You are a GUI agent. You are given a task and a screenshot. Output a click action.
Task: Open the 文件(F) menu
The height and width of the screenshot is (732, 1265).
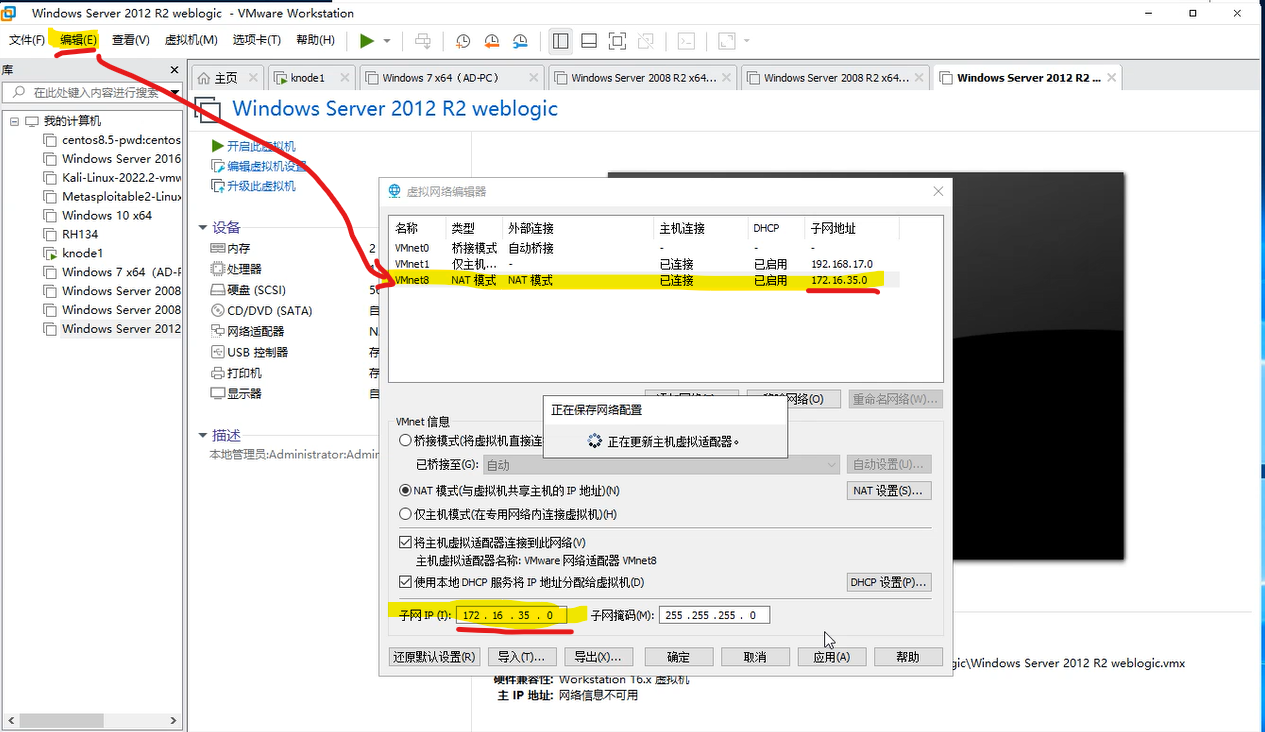click(x=27, y=40)
